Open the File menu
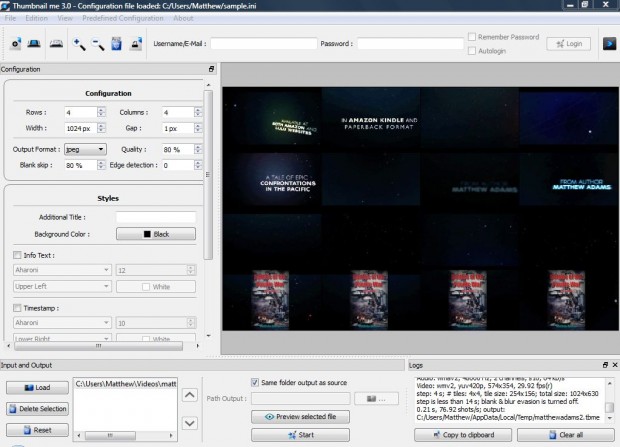Viewport: 620px width, 447px height. pos(10,18)
